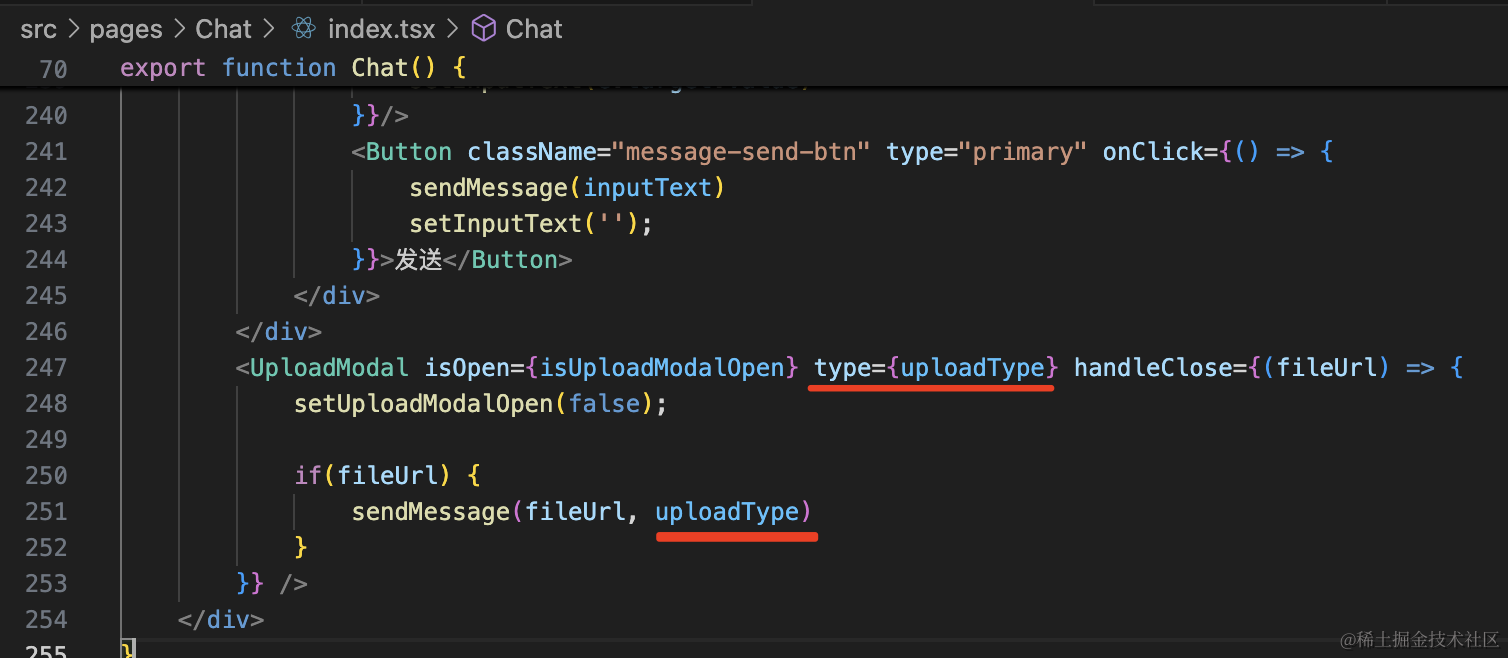The width and height of the screenshot is (1508, 658).
Task: Click the 发送 button label text
Action: (418, 260)
